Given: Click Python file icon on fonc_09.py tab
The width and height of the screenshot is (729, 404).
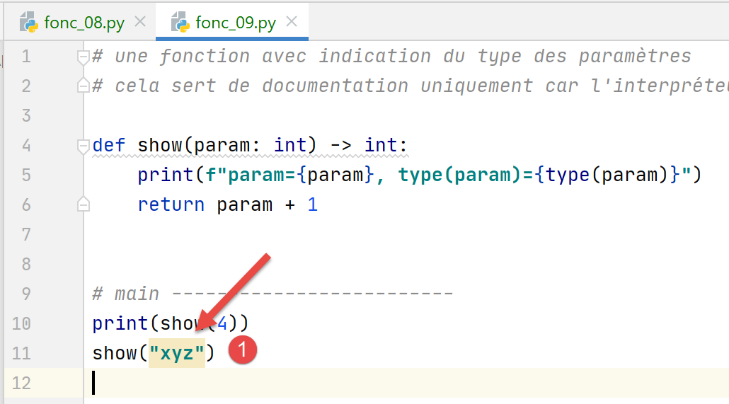Looking at the screenshot, I should coord(180,22).
